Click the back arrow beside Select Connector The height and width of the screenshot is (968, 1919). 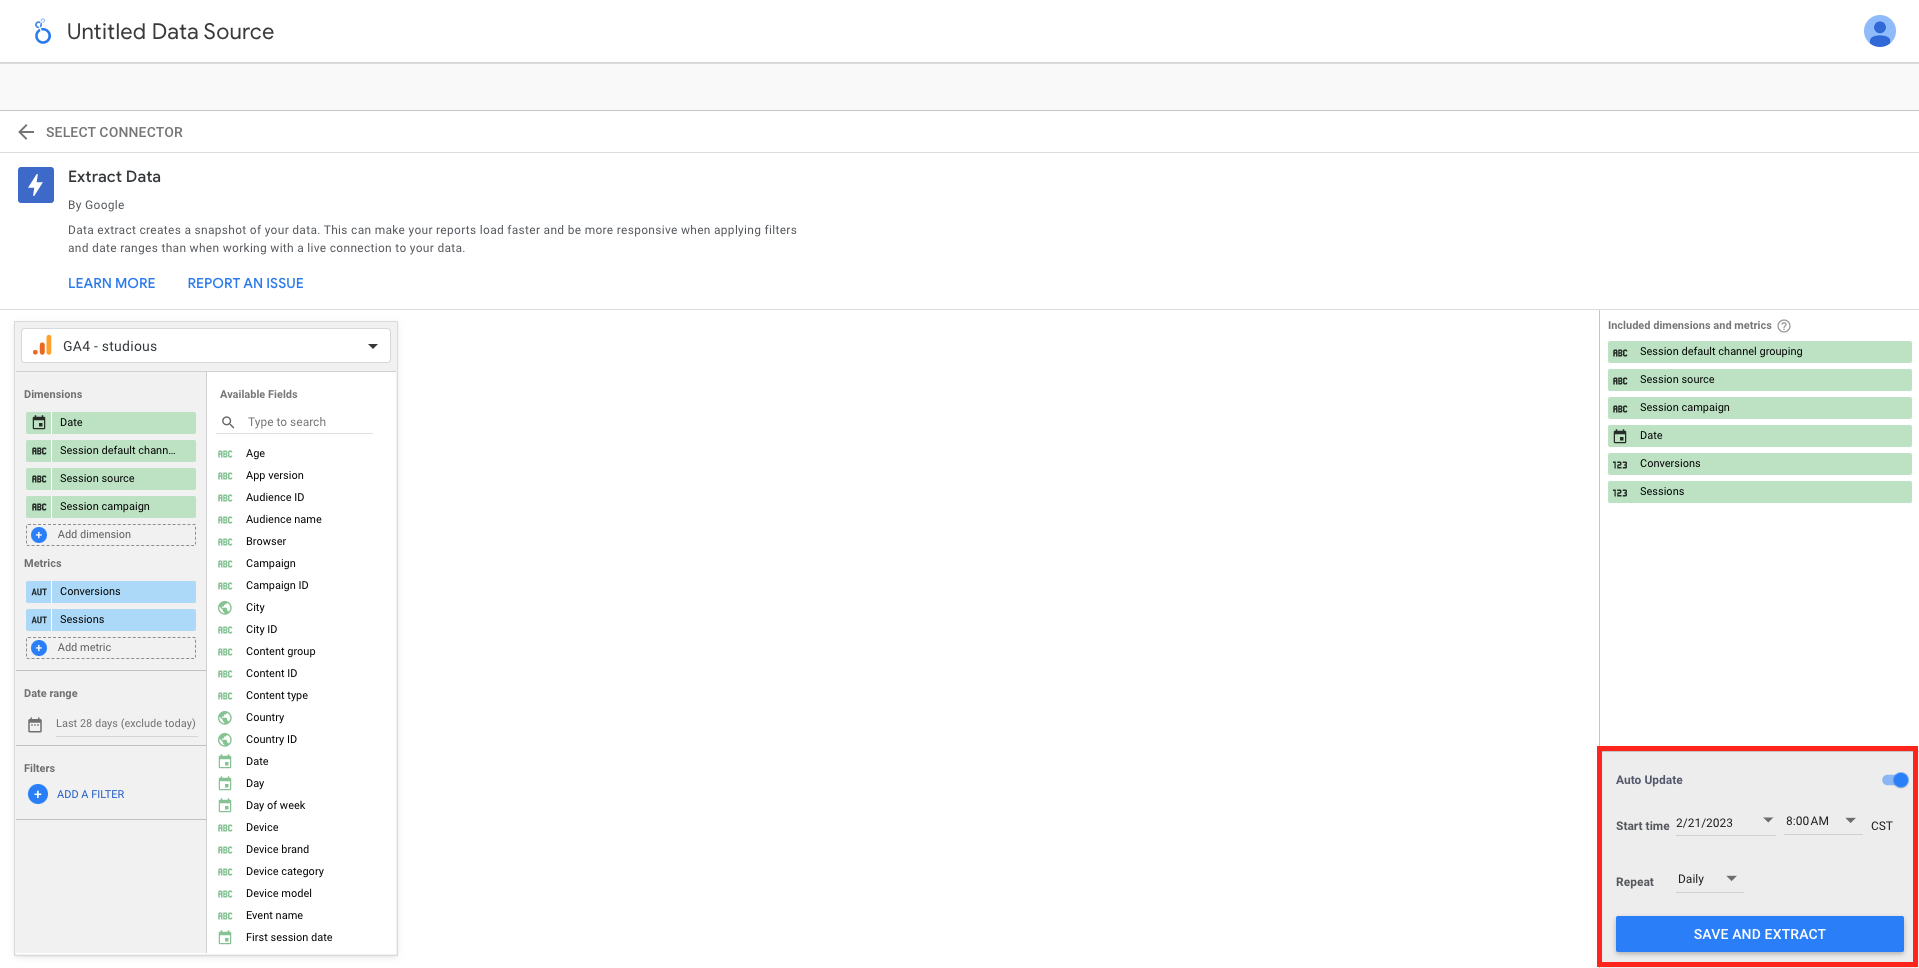point(26,132)
